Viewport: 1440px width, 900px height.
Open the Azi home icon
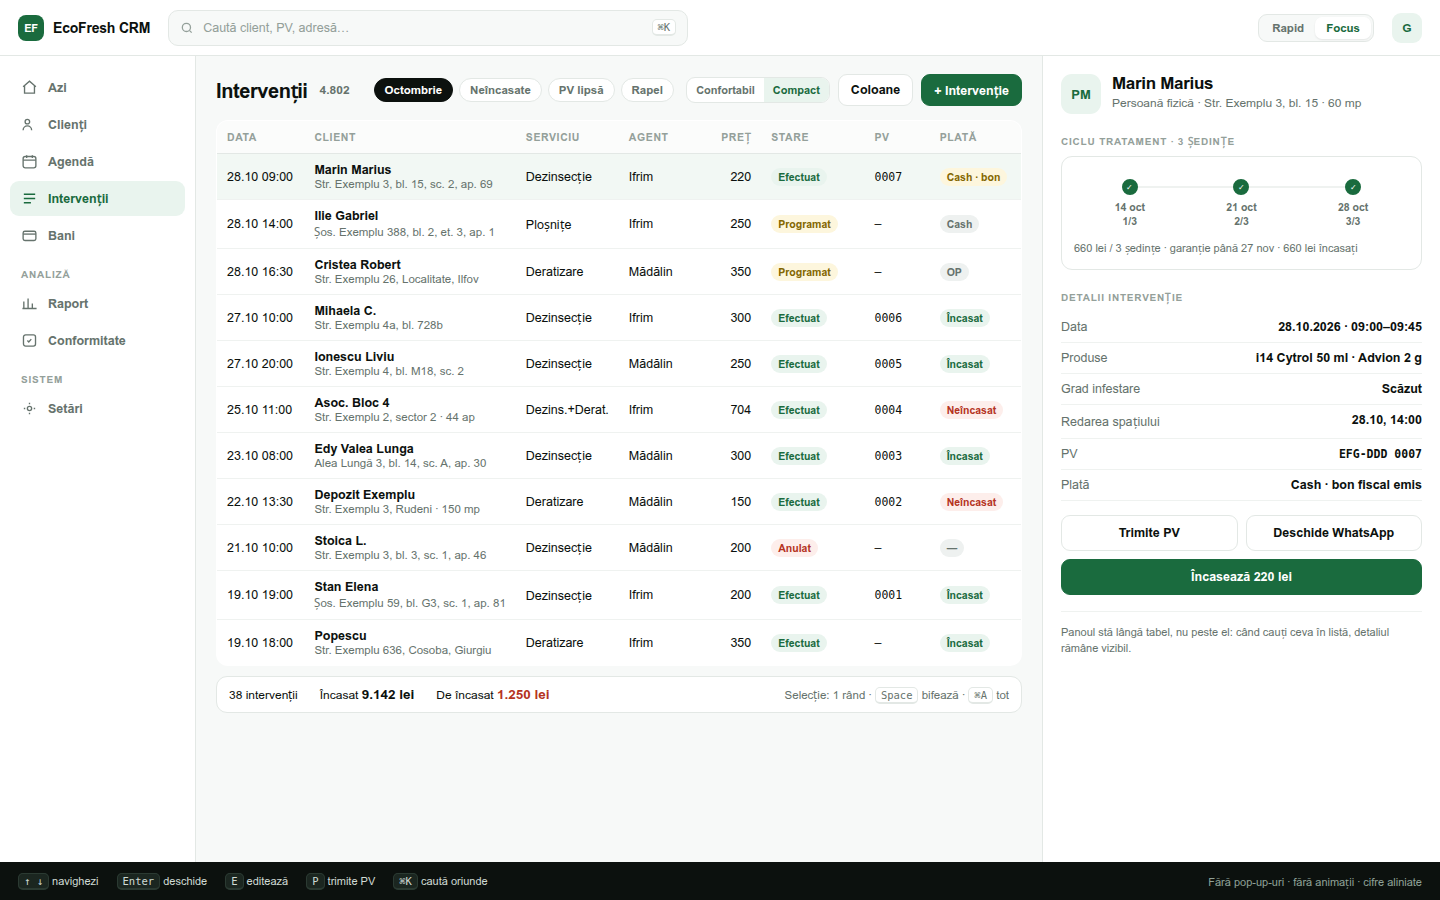[x=29, y=88]
